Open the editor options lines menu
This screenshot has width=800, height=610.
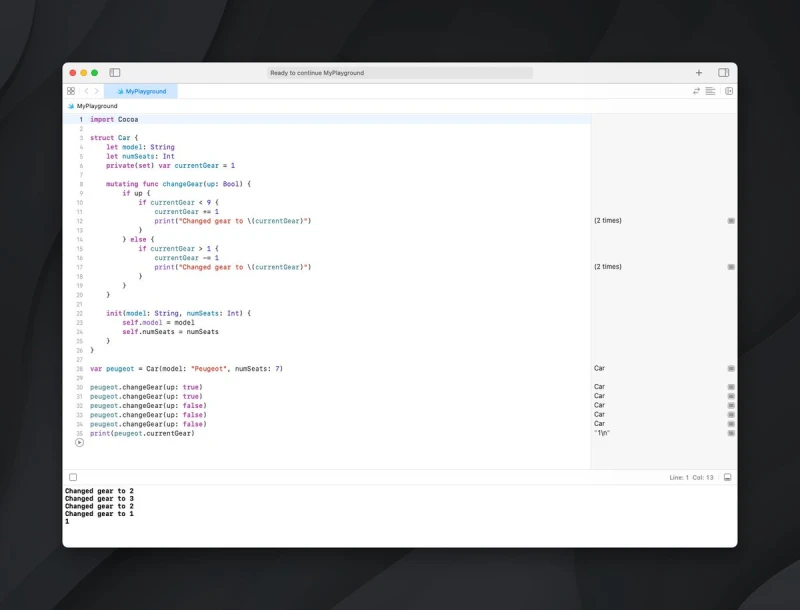(710, 91)
